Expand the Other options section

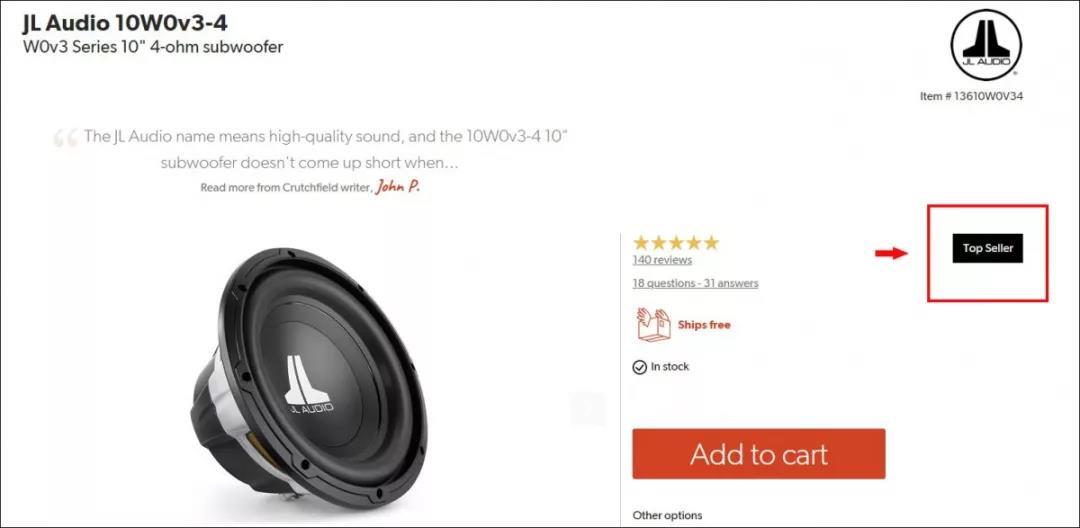[x=667, y=515]
